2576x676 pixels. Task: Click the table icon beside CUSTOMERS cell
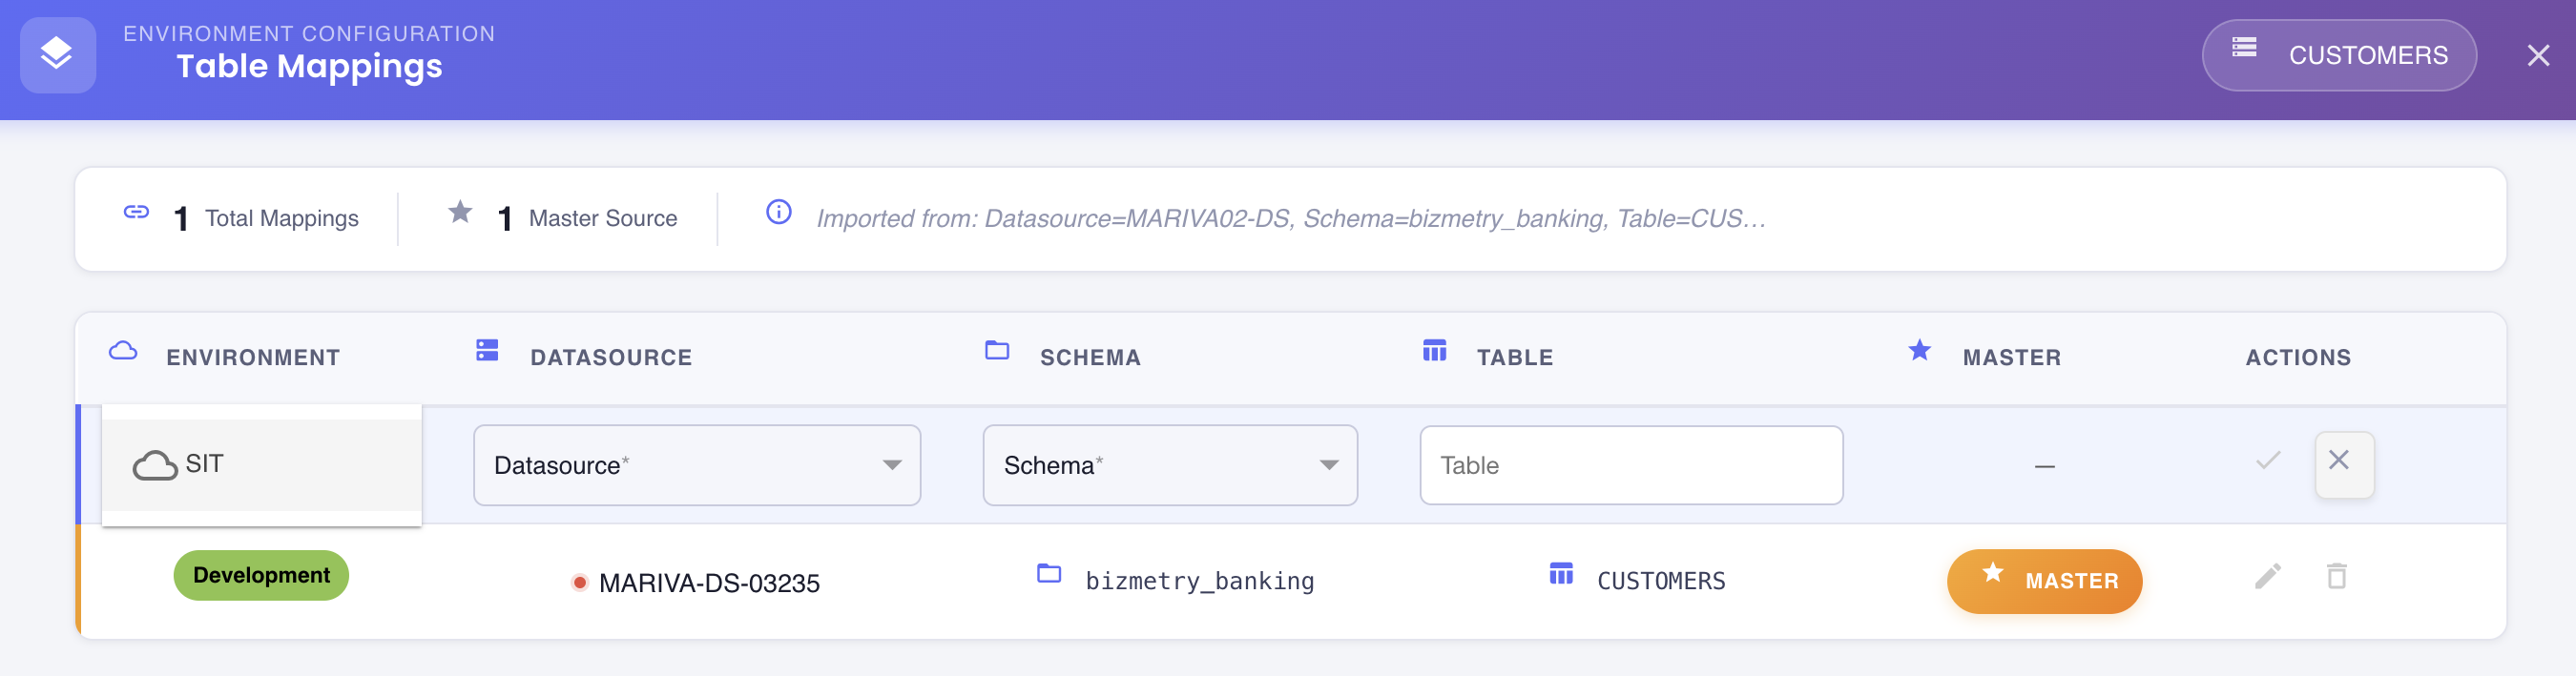click(1560, 574)
